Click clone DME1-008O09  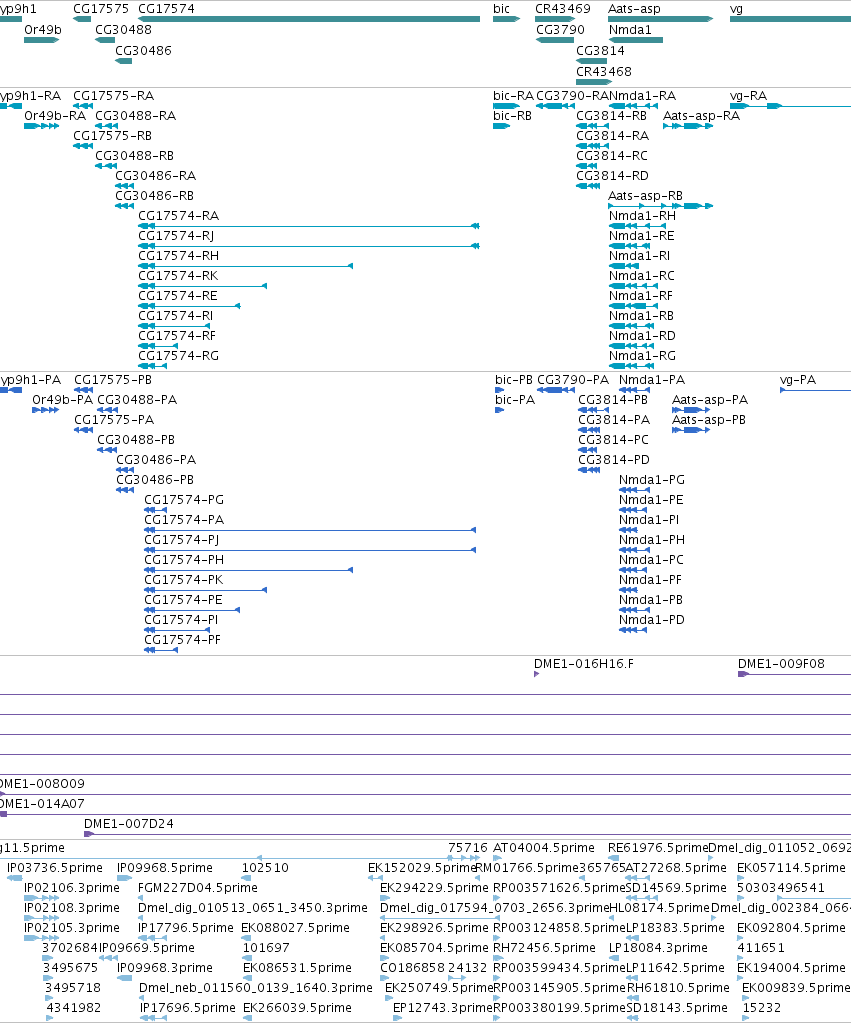426,794
